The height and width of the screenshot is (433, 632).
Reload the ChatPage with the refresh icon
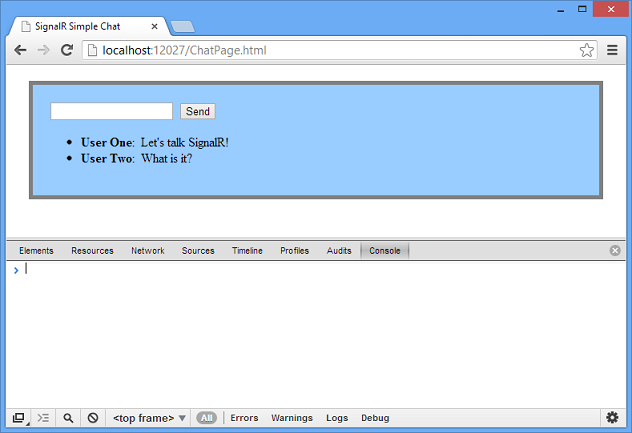(x=67, y=50)
